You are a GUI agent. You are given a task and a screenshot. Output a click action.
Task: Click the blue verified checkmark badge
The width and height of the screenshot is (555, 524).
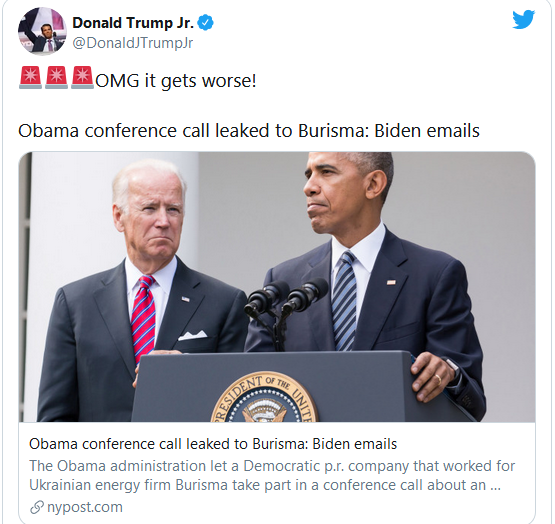(205, 23)
